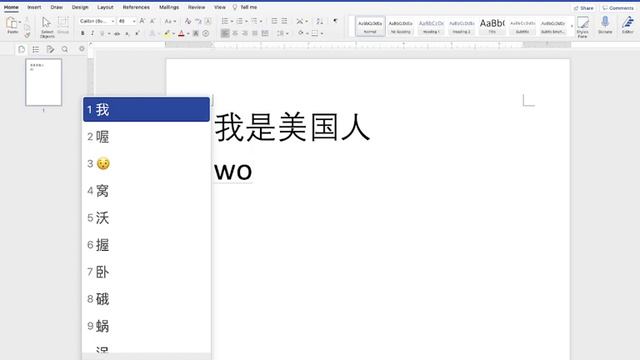Click the increase indent icon

pyautogui.click(x=284, y=21)
